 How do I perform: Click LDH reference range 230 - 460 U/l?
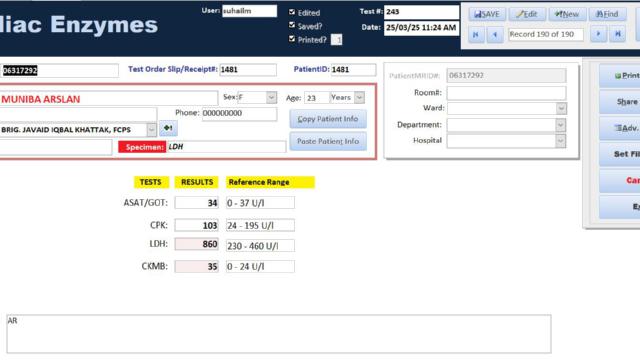(x=260, y=246)
